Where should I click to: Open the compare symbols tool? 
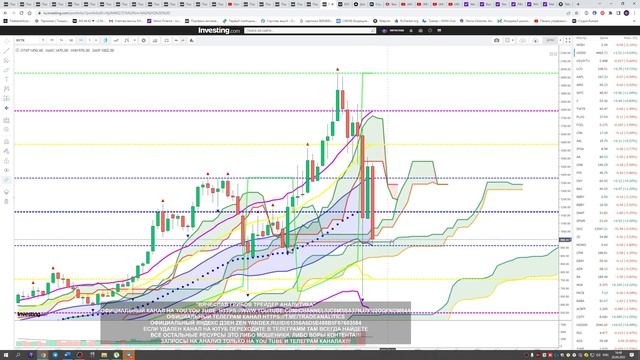[116, 40]
